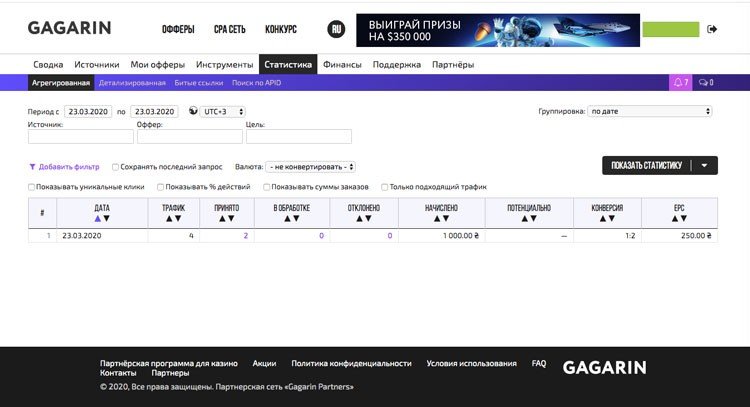Open the Финансы tab
Image resolution: width=750 pixels, height=407 pixels.
point(342,65)
